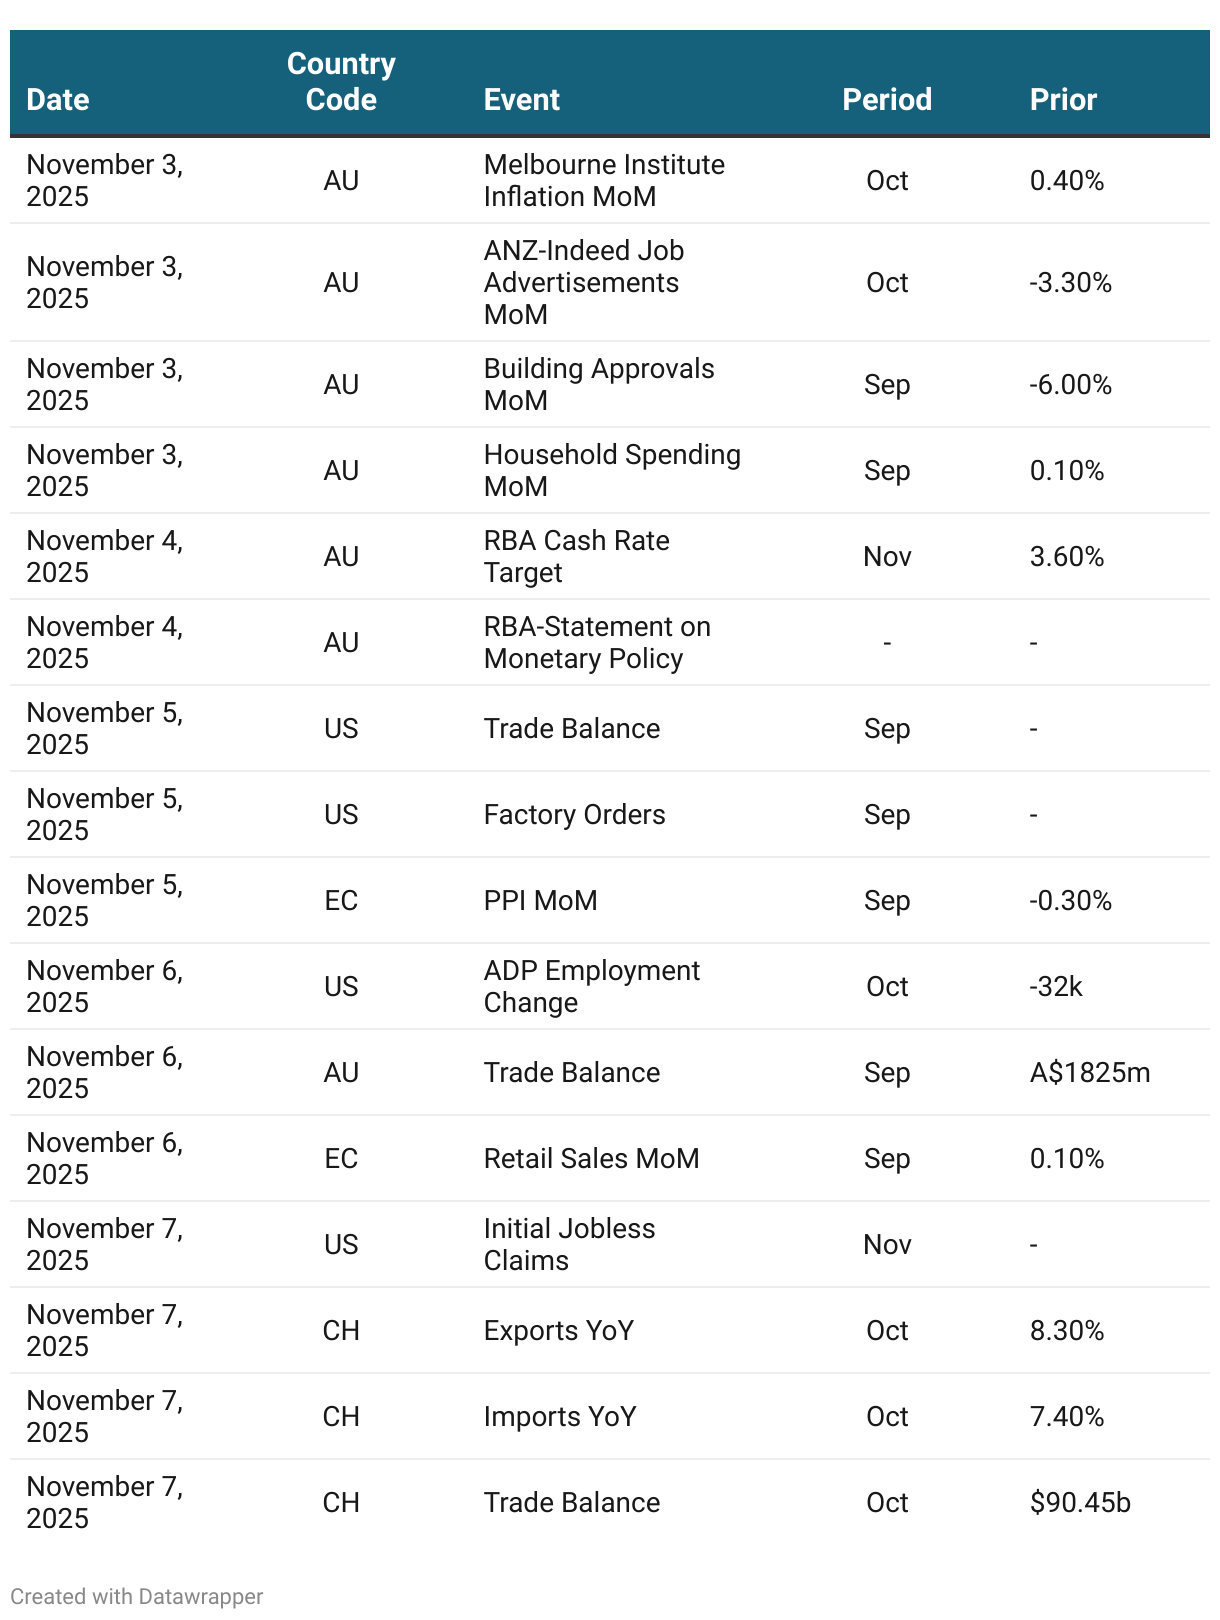Select the Melbourne Institute Inflation MoM event
Screen dimensions: 1220x1620
coord(604,180)
